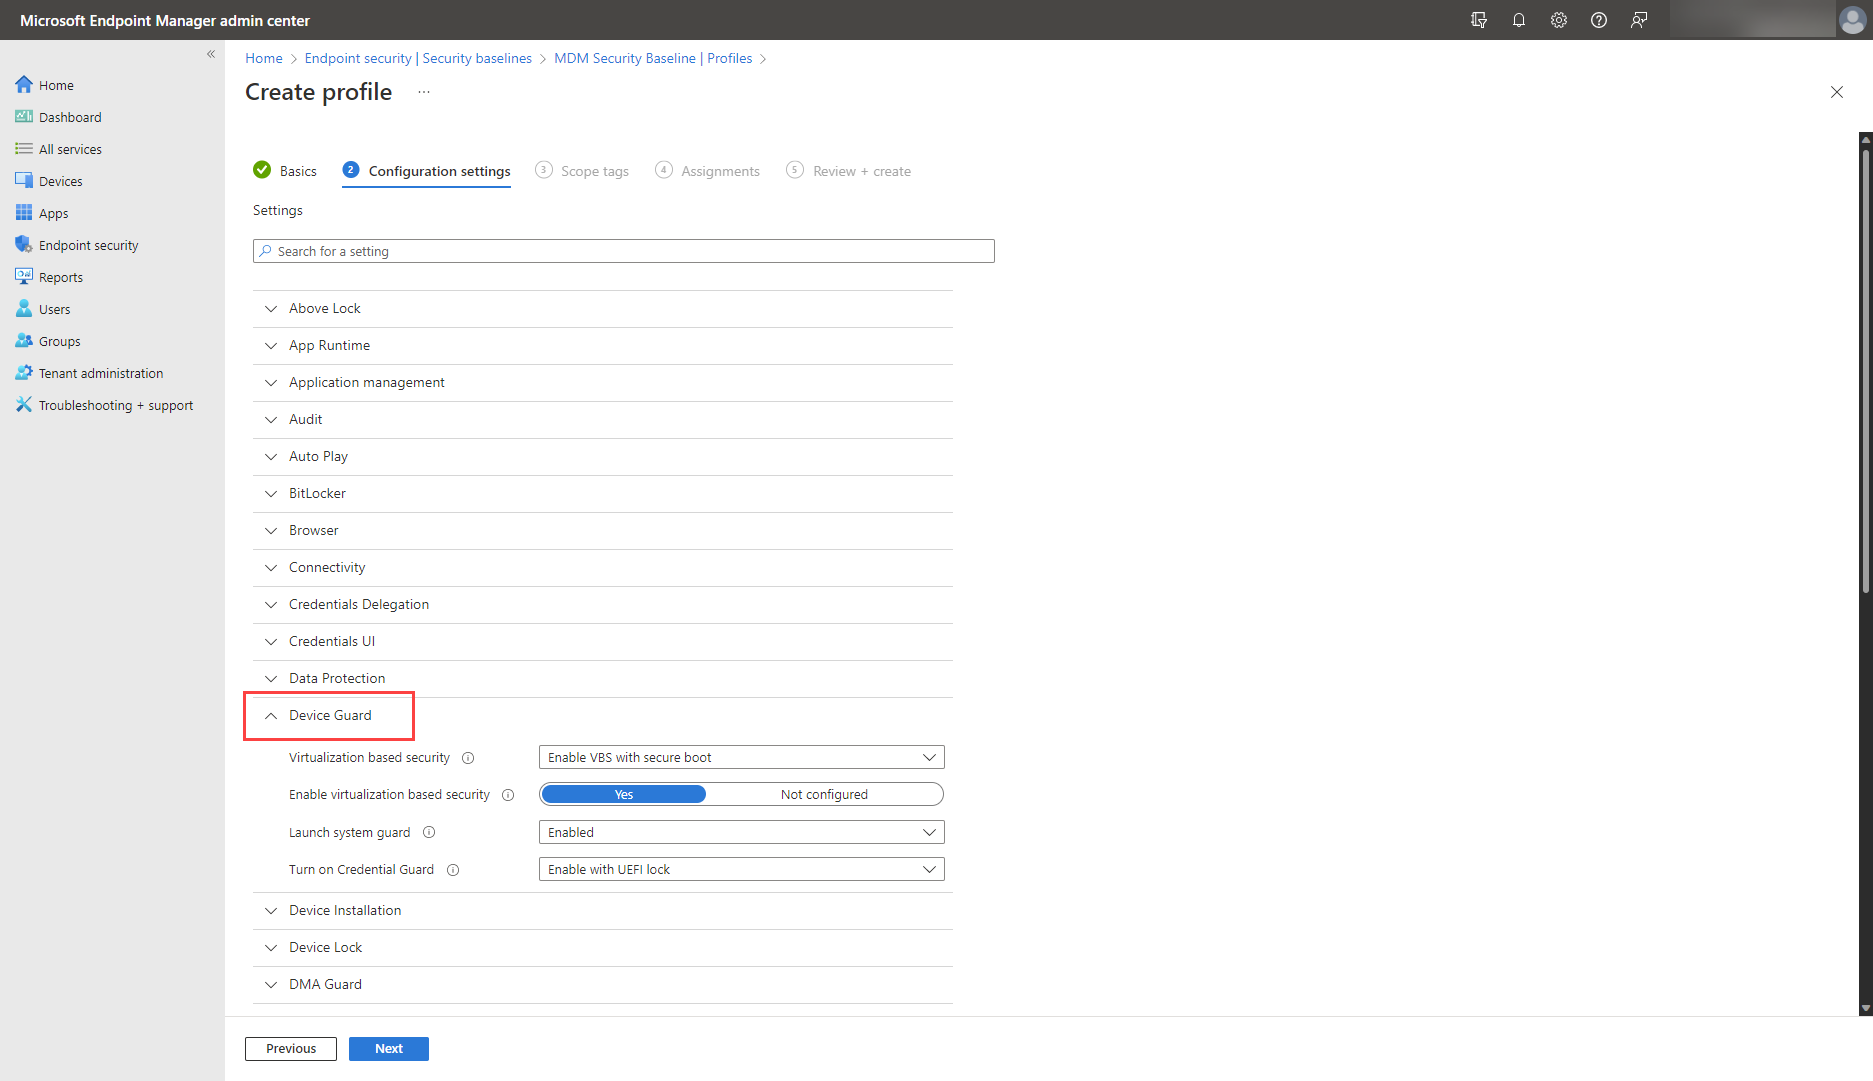The width and height of the screenshot is (1873, 1081).
Task: Click the All services icon in sidebar
Action: click(24, 149)
